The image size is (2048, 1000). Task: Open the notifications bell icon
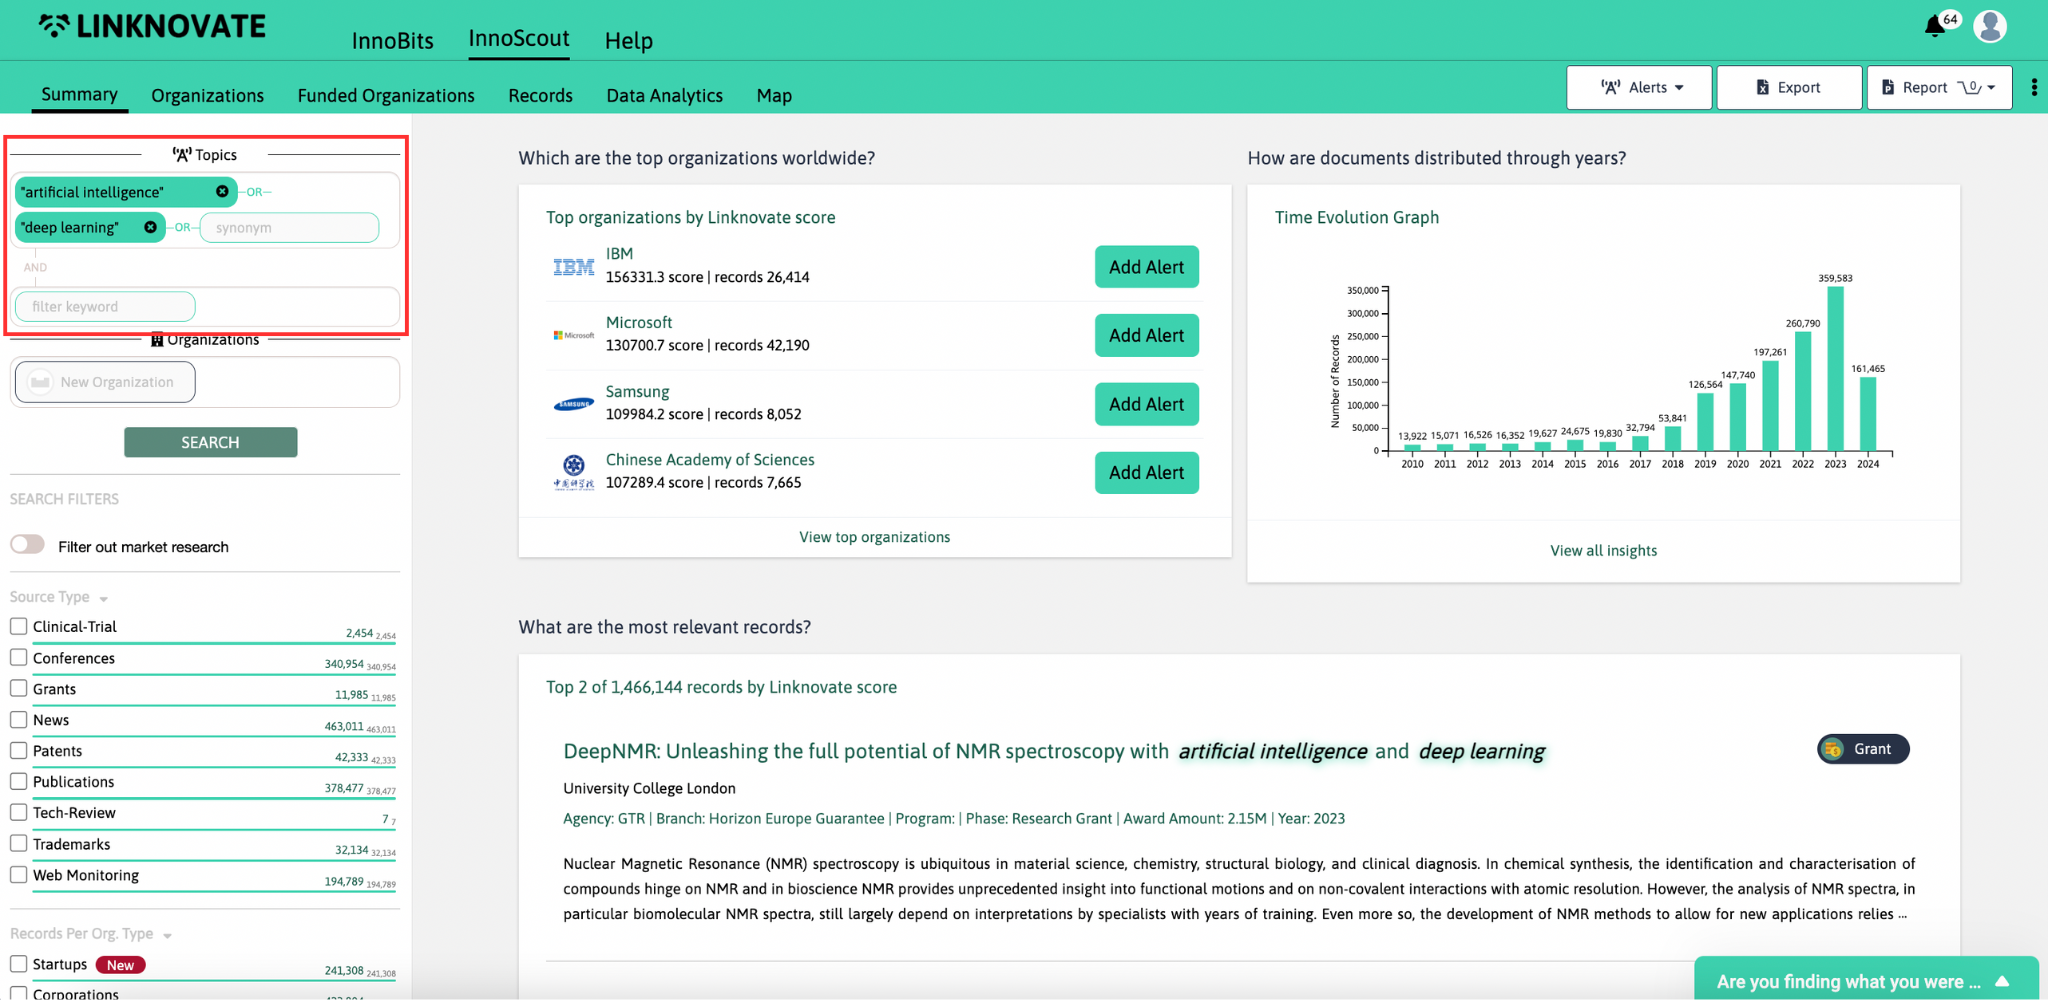(x=1936, y=27)
